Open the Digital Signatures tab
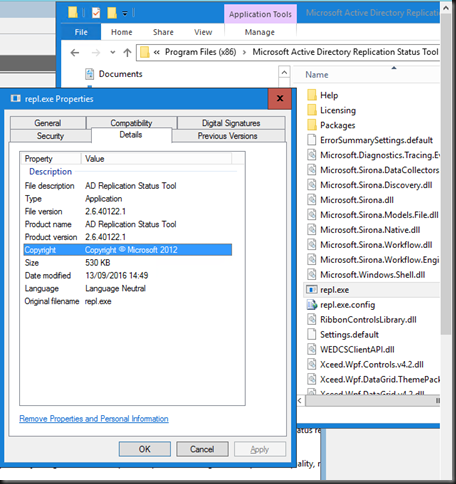Viewport: 456px width, 484px height. (231, 123)
